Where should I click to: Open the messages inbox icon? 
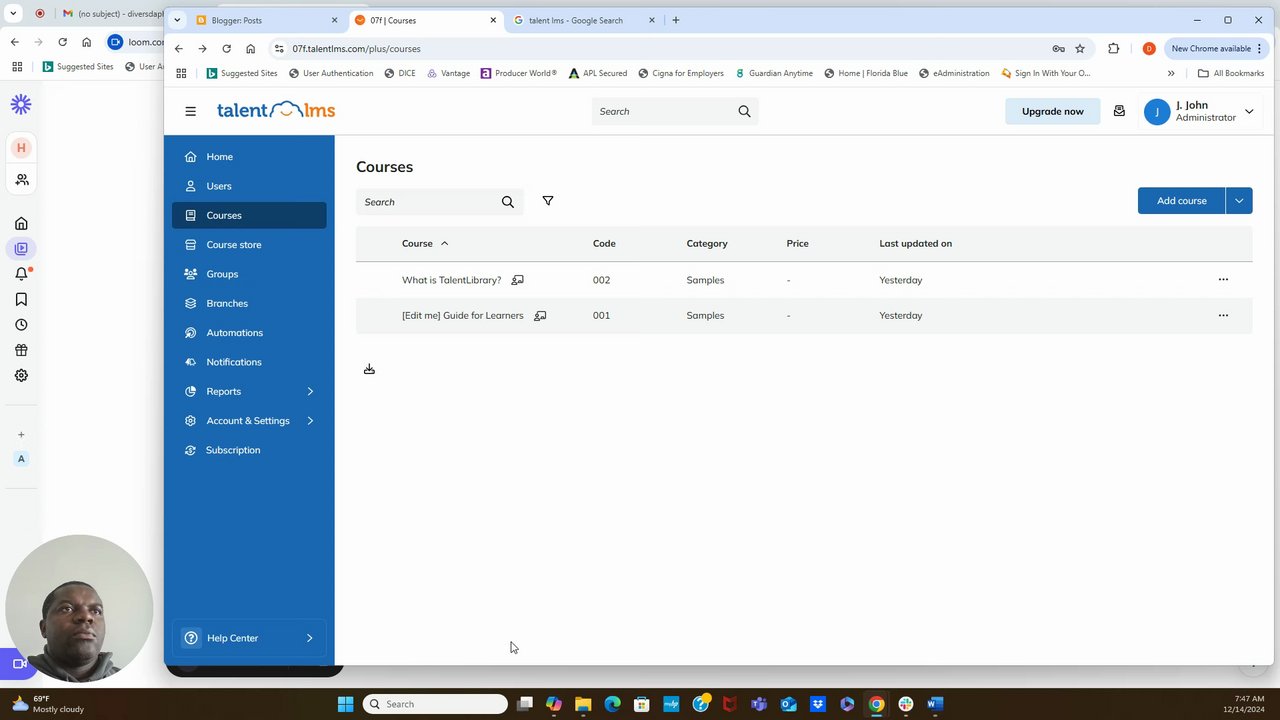click(x=1119, y=111)
